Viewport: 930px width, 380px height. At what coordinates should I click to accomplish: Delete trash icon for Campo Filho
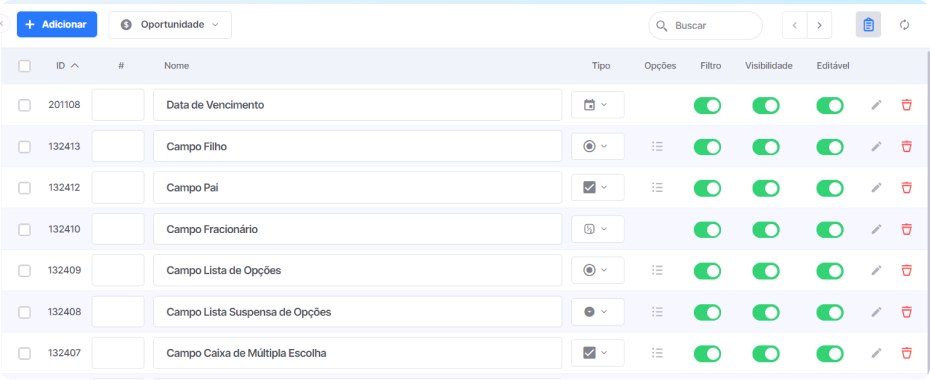click(x=906, y=146)
